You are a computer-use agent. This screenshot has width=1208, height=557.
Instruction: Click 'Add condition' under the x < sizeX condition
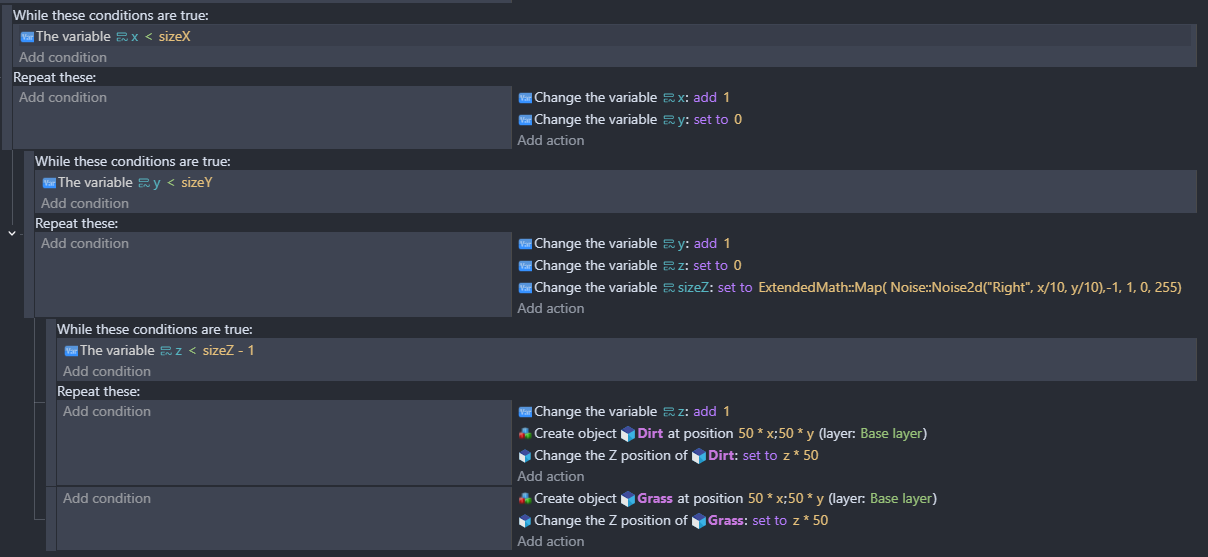coord(62,58)
